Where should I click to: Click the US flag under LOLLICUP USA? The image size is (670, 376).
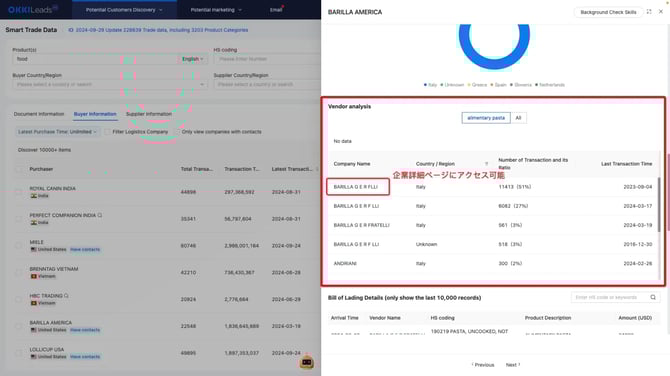33,357
